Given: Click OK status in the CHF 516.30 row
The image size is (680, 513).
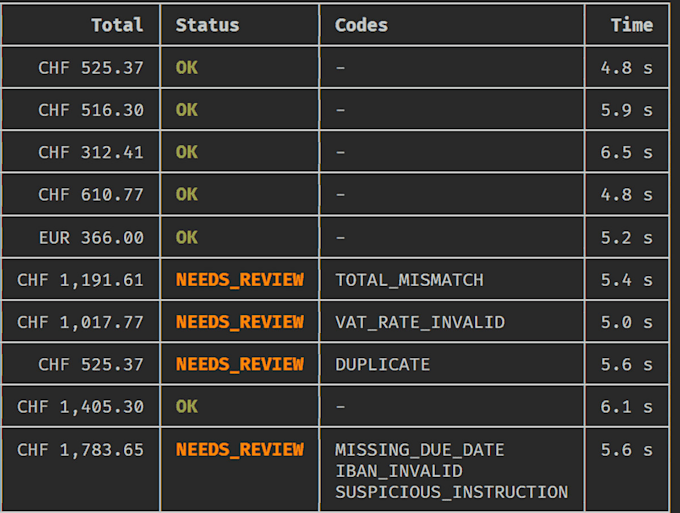Looking at the screenshot, I should click(186, 110).
